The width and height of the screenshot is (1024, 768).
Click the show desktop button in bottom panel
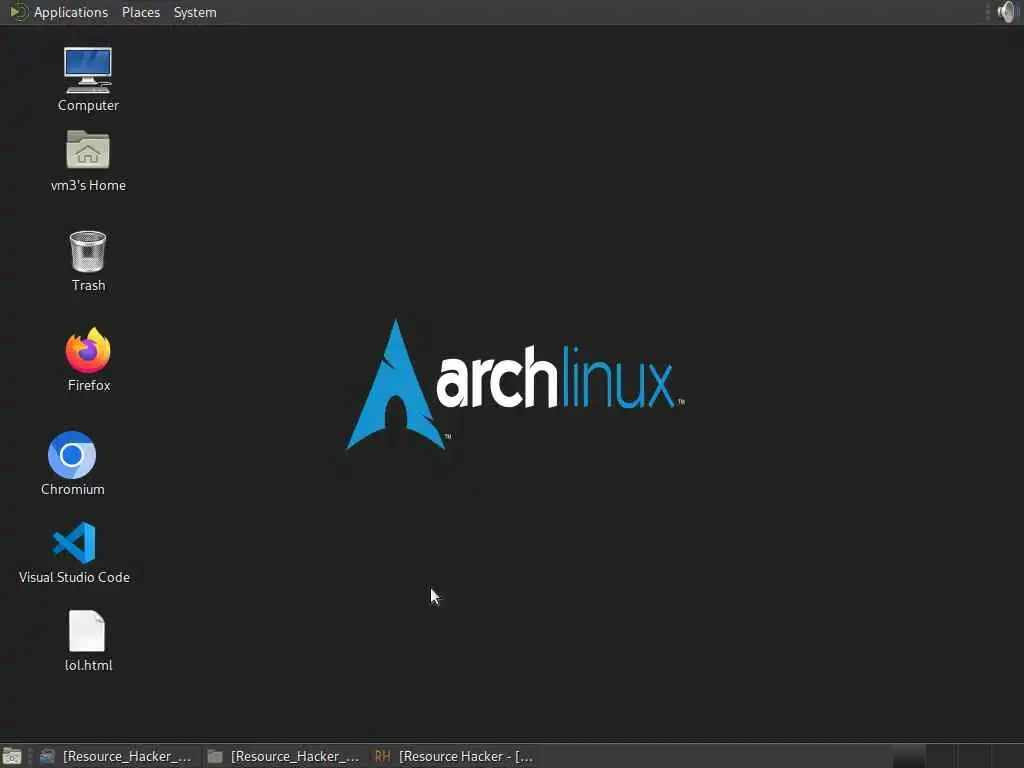[x=12, y=756]
